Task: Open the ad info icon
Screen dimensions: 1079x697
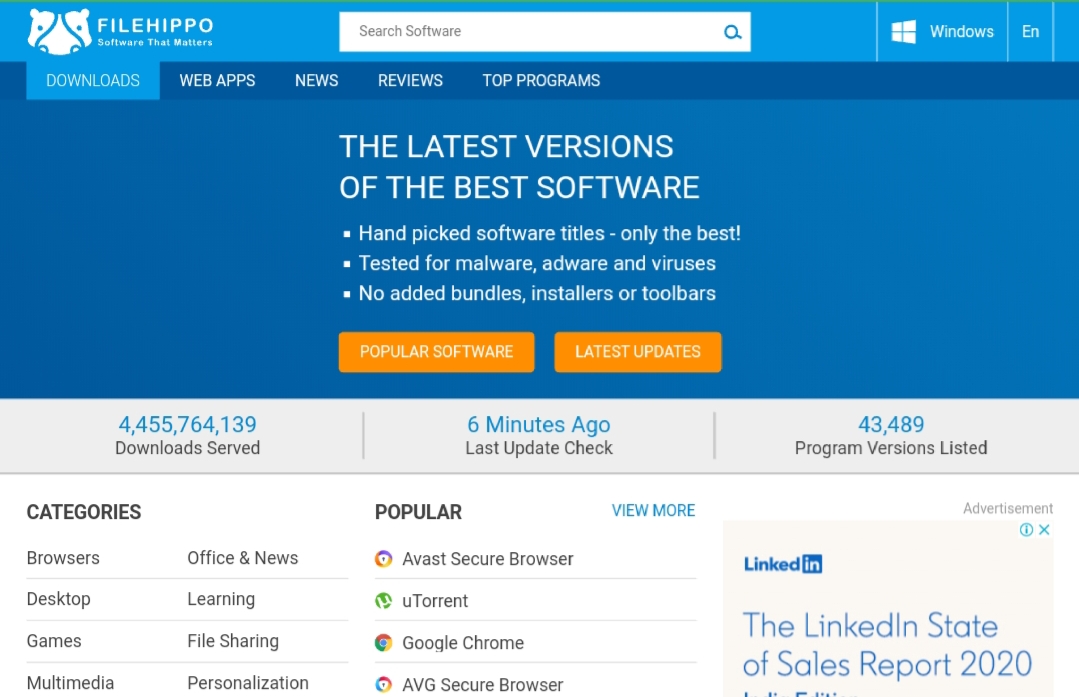Action: (x=1026, y=529)
